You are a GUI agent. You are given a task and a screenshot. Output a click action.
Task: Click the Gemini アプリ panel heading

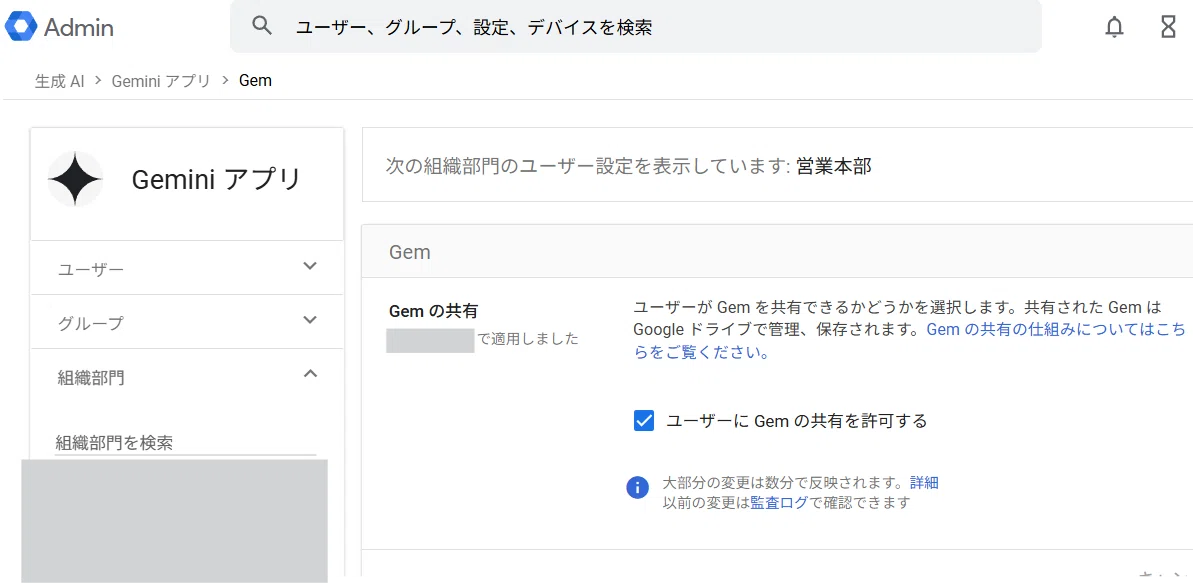(x=216, y=179)
